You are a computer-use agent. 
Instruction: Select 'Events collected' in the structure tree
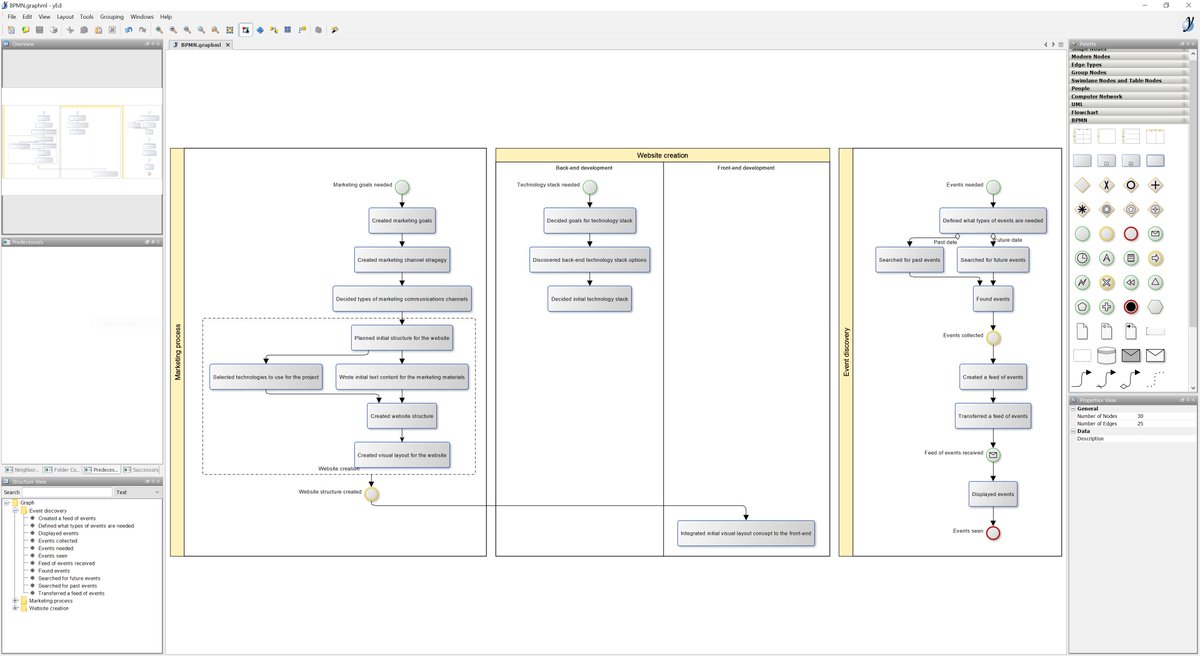point(57,541)
